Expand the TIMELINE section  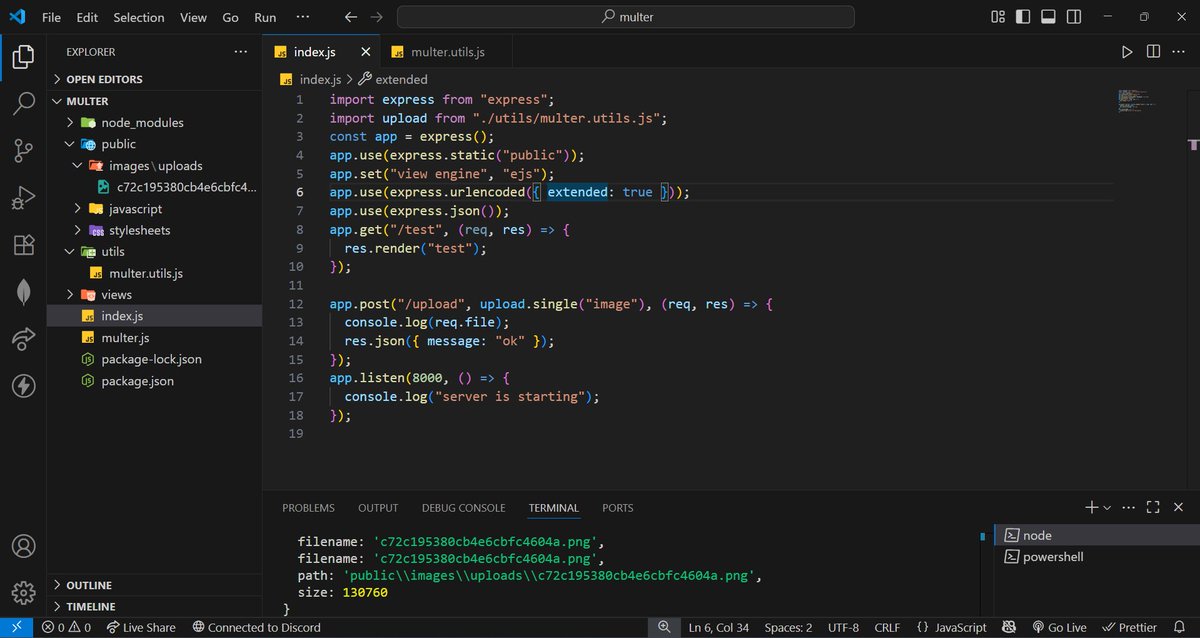point(154,606)
